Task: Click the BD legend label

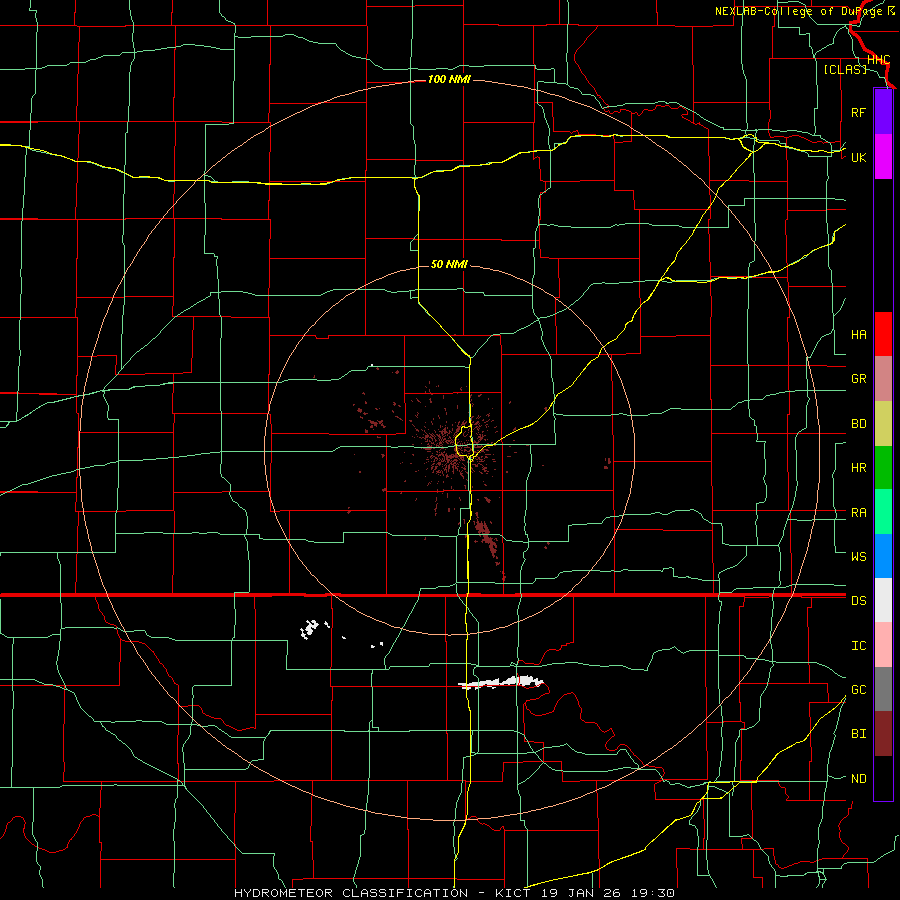Action: (858, 424)
